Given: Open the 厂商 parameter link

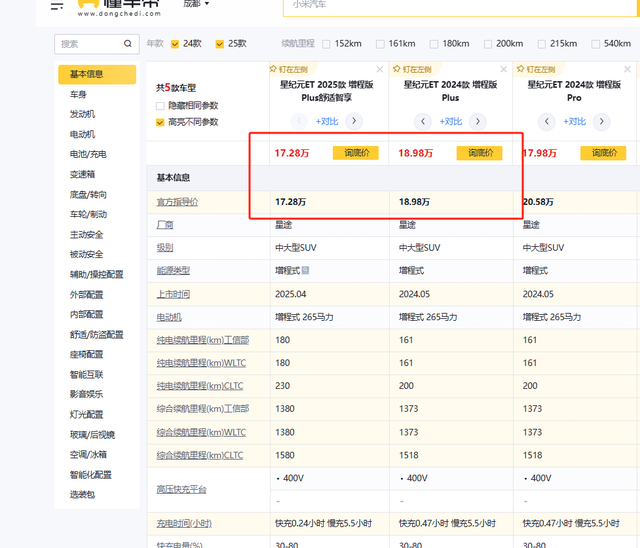Looking at the screenshot, I should coord(165,225).
